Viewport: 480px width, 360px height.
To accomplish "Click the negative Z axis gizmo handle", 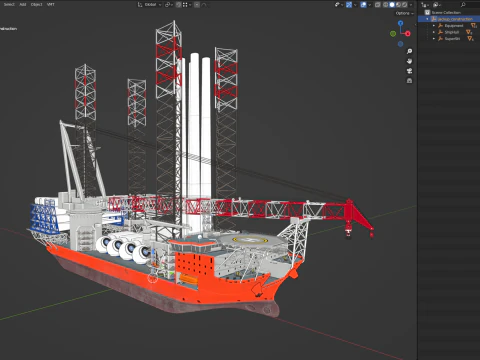I will point(400,44).
